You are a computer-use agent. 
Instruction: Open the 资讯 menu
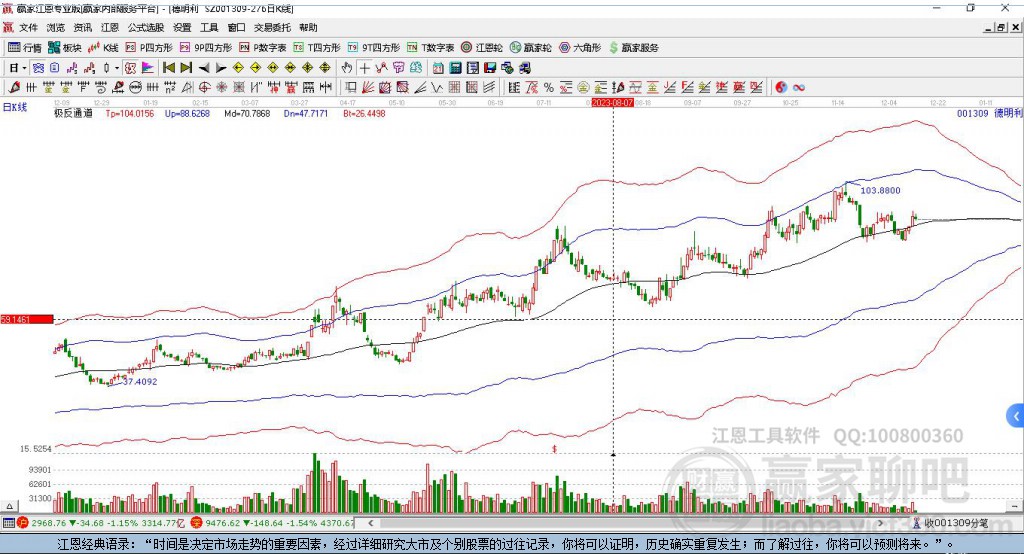point(83,27)
